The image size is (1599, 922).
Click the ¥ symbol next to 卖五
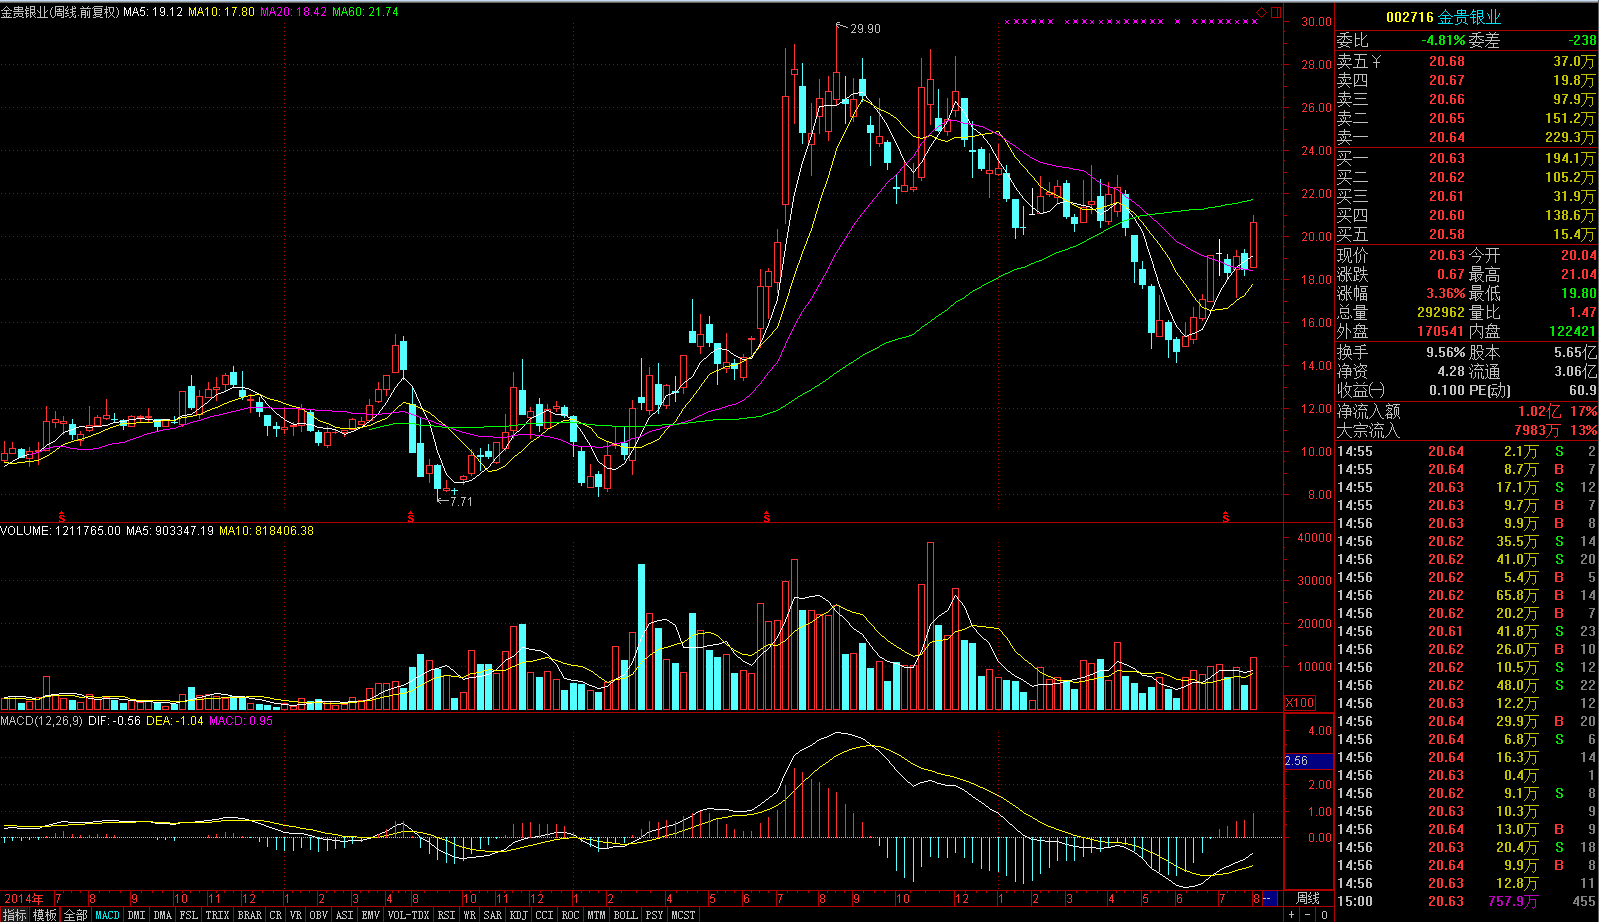coord(1377,62)
